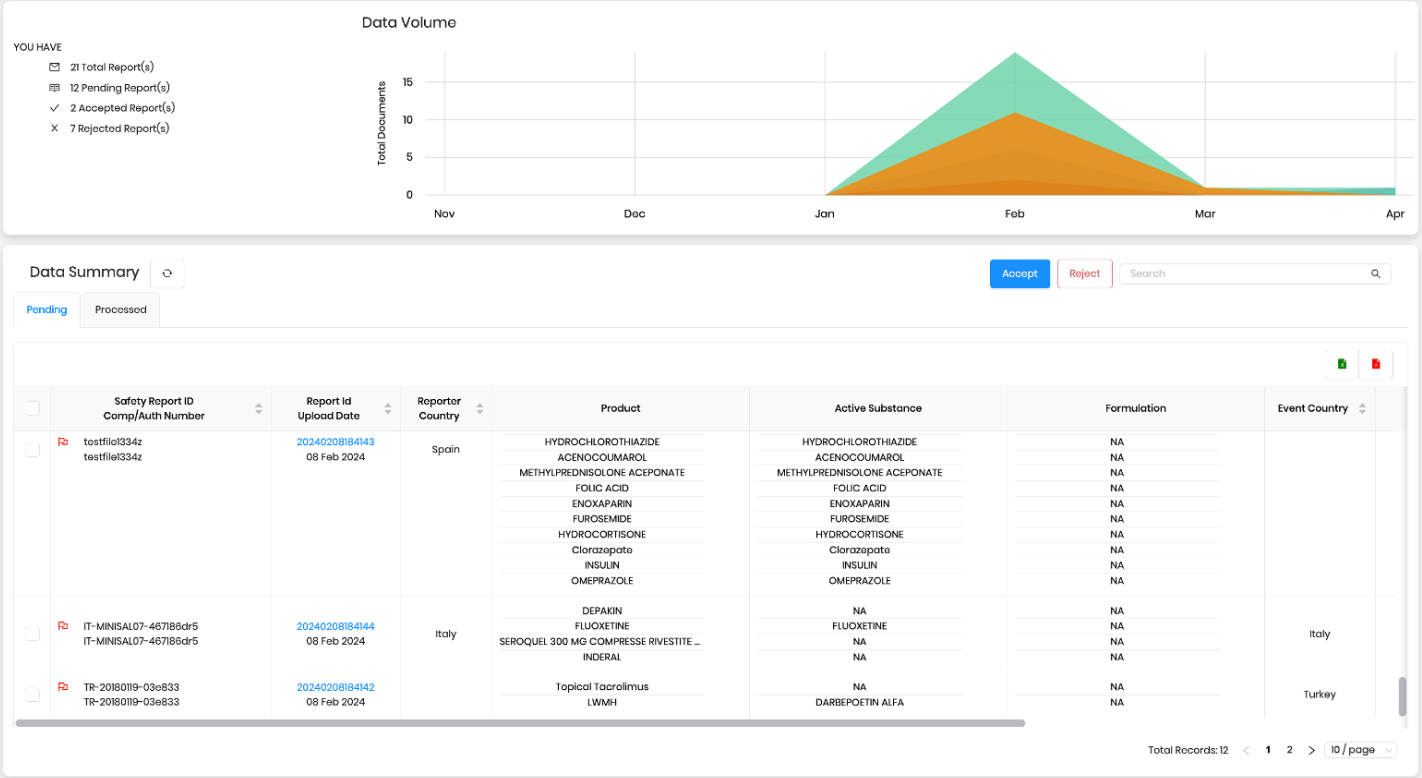Click into the Search input field

click(1244, 274)
